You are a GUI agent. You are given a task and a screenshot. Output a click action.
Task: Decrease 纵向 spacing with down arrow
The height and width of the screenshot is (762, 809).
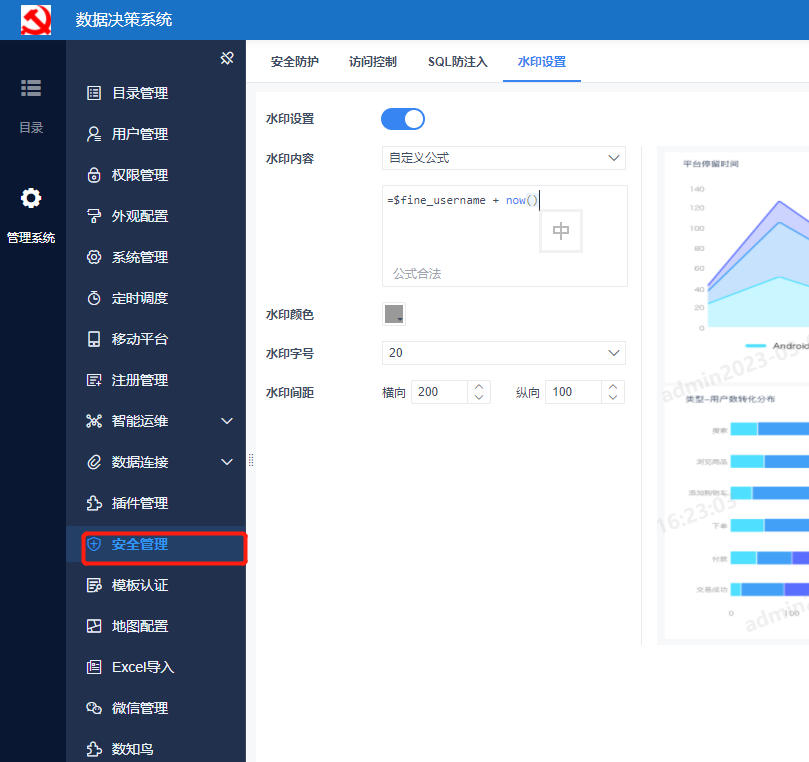point(613,397)
